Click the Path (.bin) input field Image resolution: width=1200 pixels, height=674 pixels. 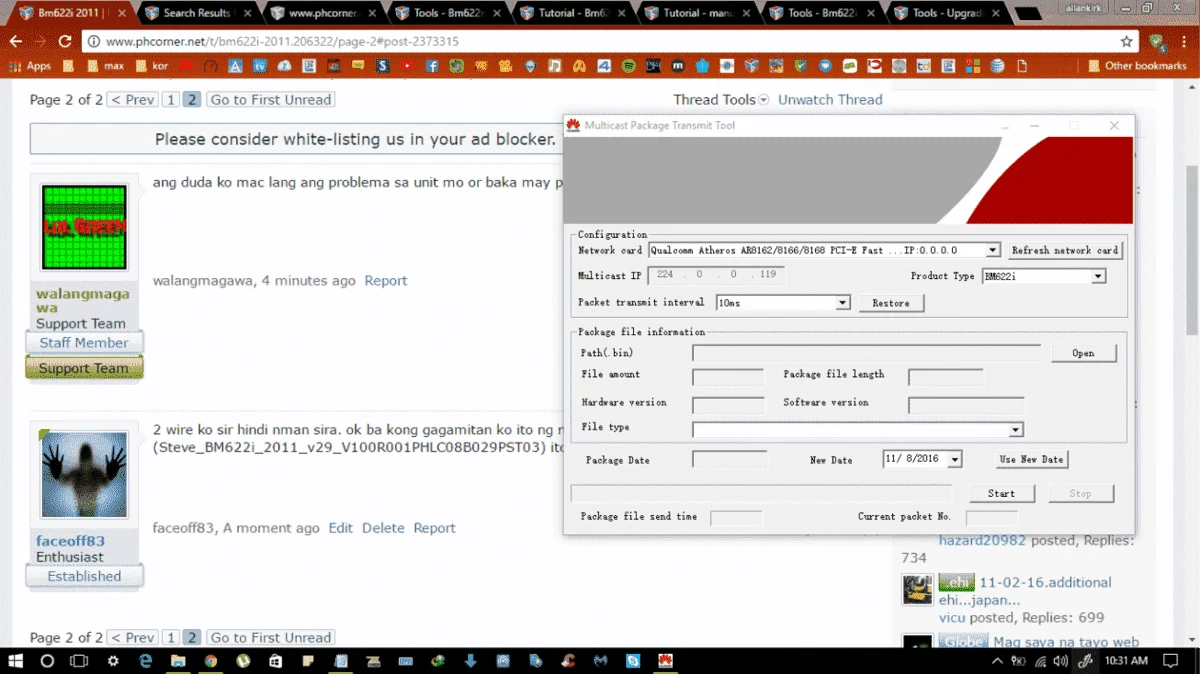866,353
